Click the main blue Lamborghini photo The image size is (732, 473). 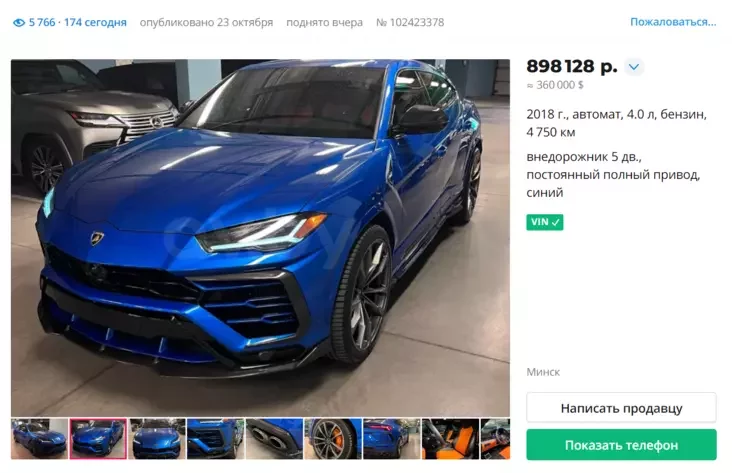[260, 238]
